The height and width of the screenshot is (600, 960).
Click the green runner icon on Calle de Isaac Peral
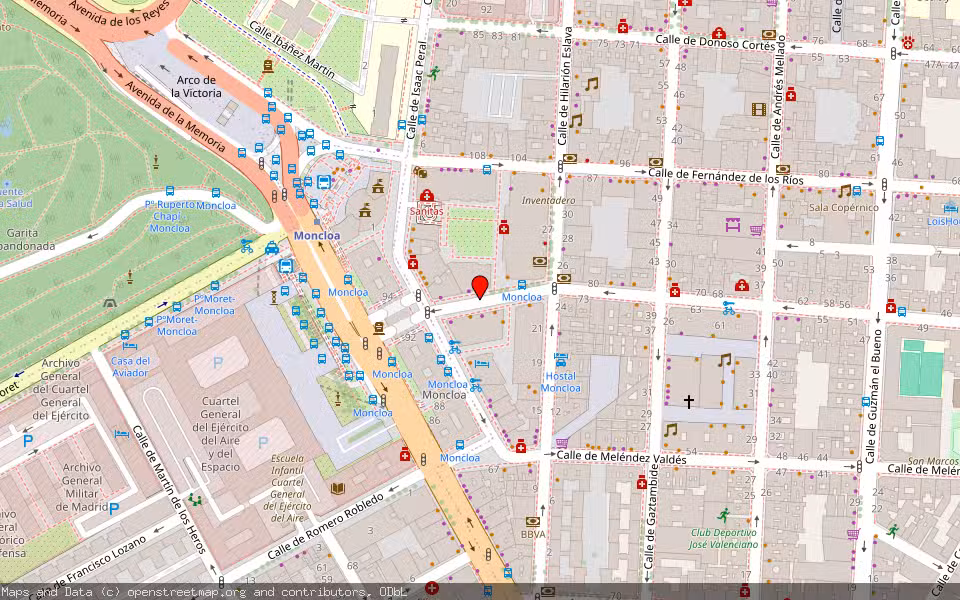click(x=435, y=73)
